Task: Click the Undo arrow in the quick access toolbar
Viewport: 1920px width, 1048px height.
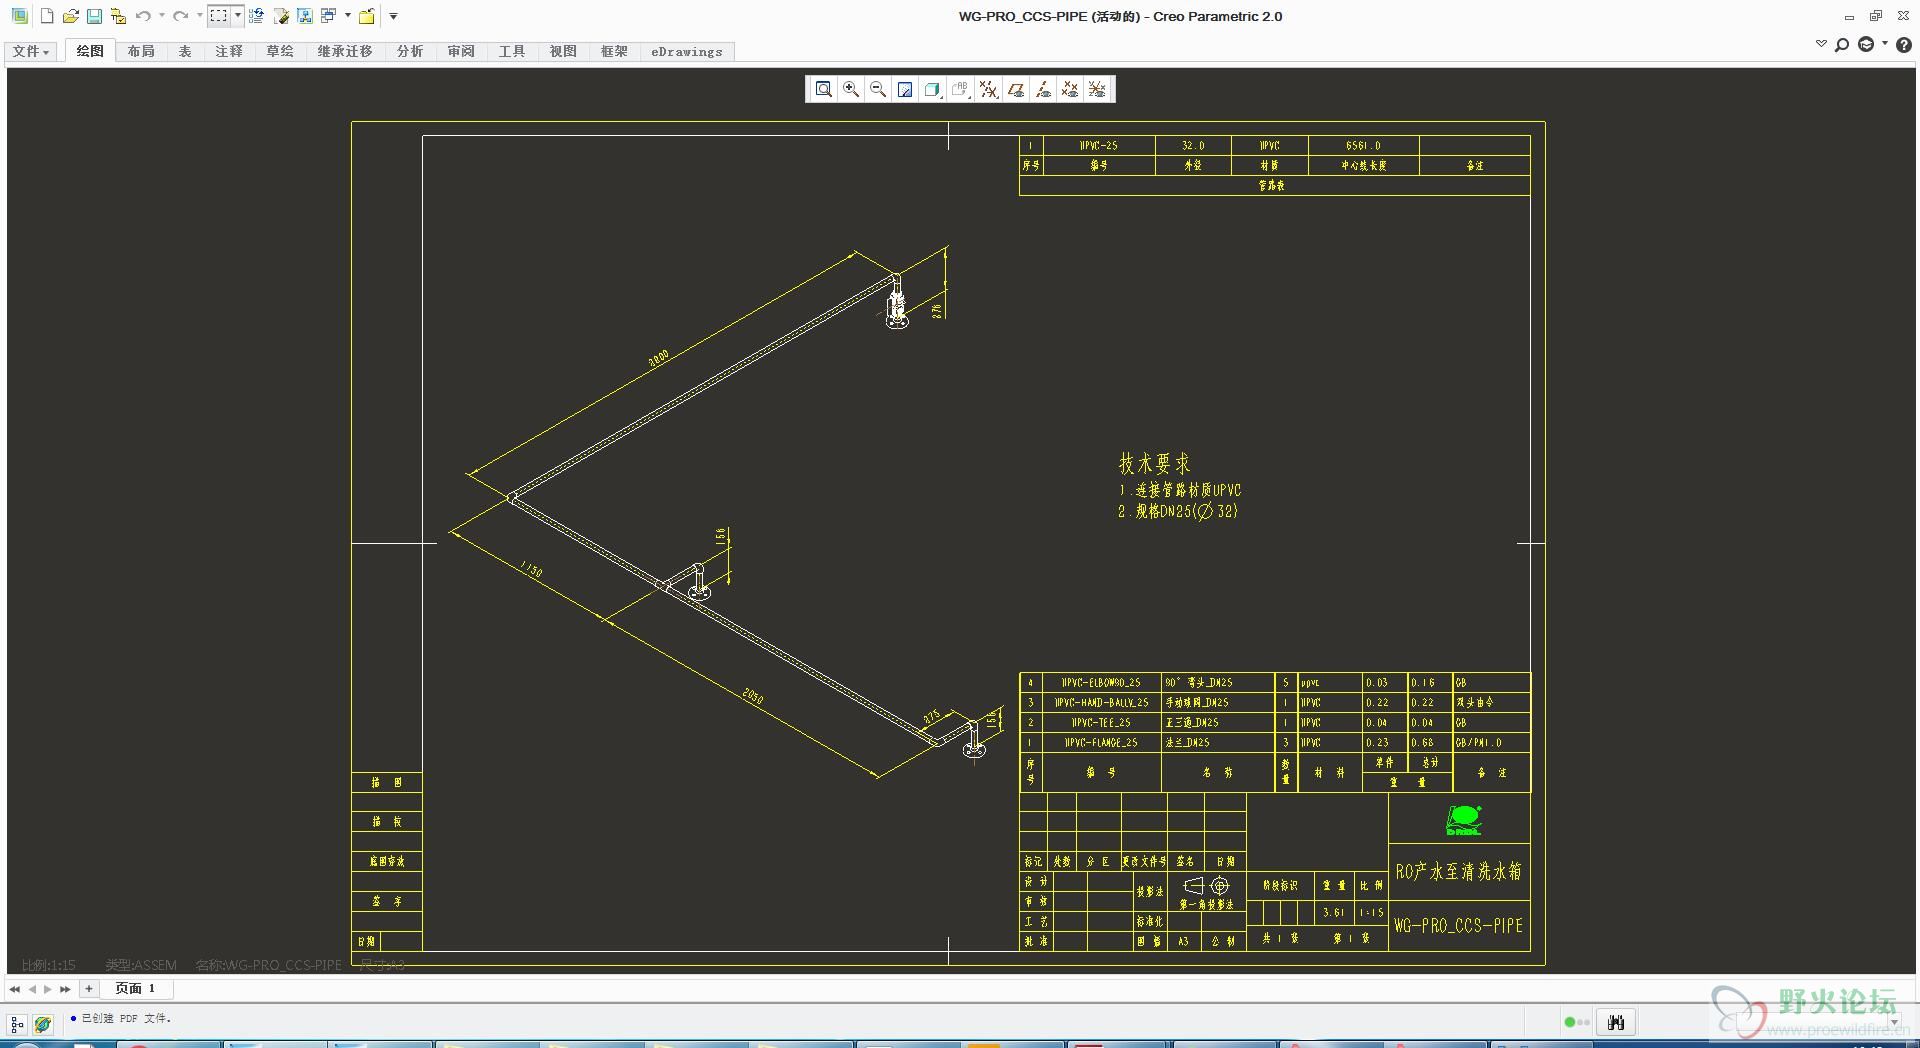Action: click(143, 16)
